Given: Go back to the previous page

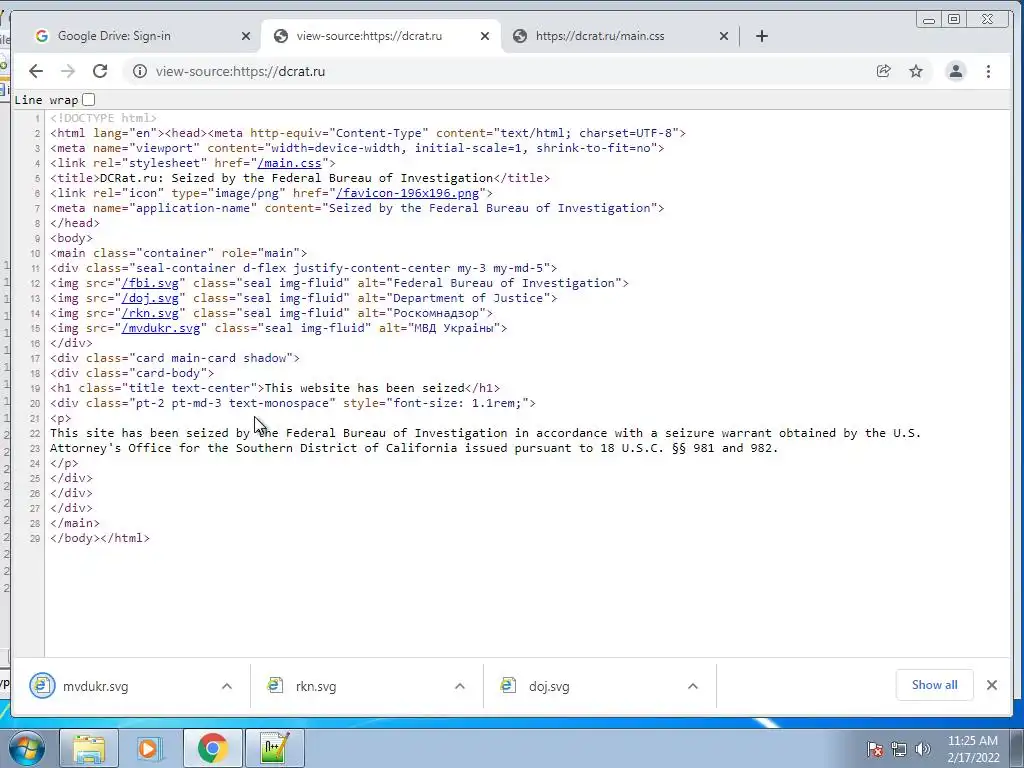Looking at the screenshot, I should [x=36, y=71].
